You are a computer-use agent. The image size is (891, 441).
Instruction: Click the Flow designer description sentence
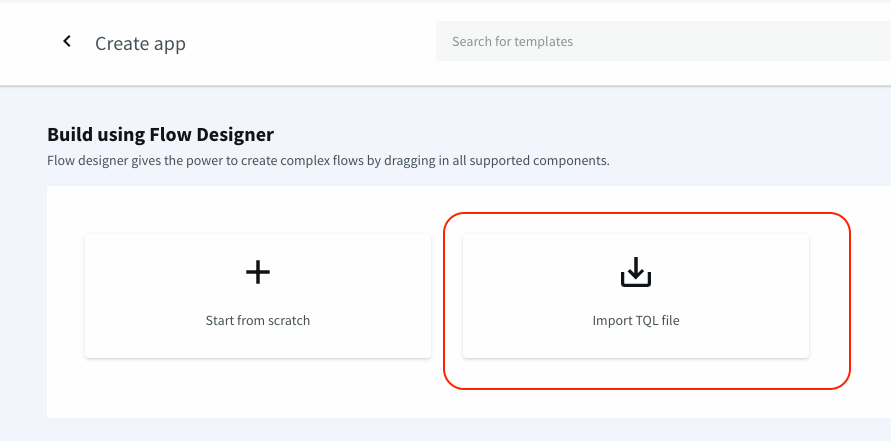point(328,160)
